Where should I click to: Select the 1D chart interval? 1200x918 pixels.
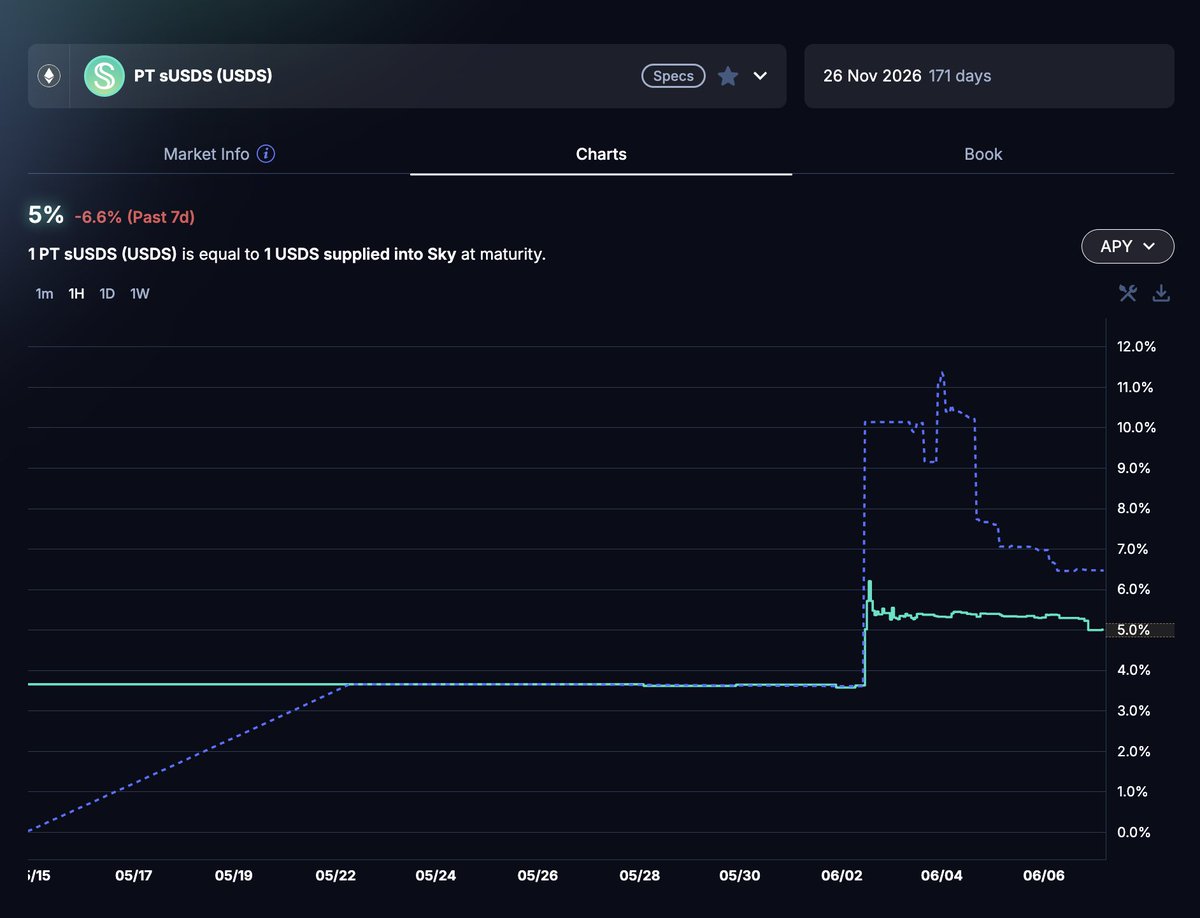click(107, 294)
